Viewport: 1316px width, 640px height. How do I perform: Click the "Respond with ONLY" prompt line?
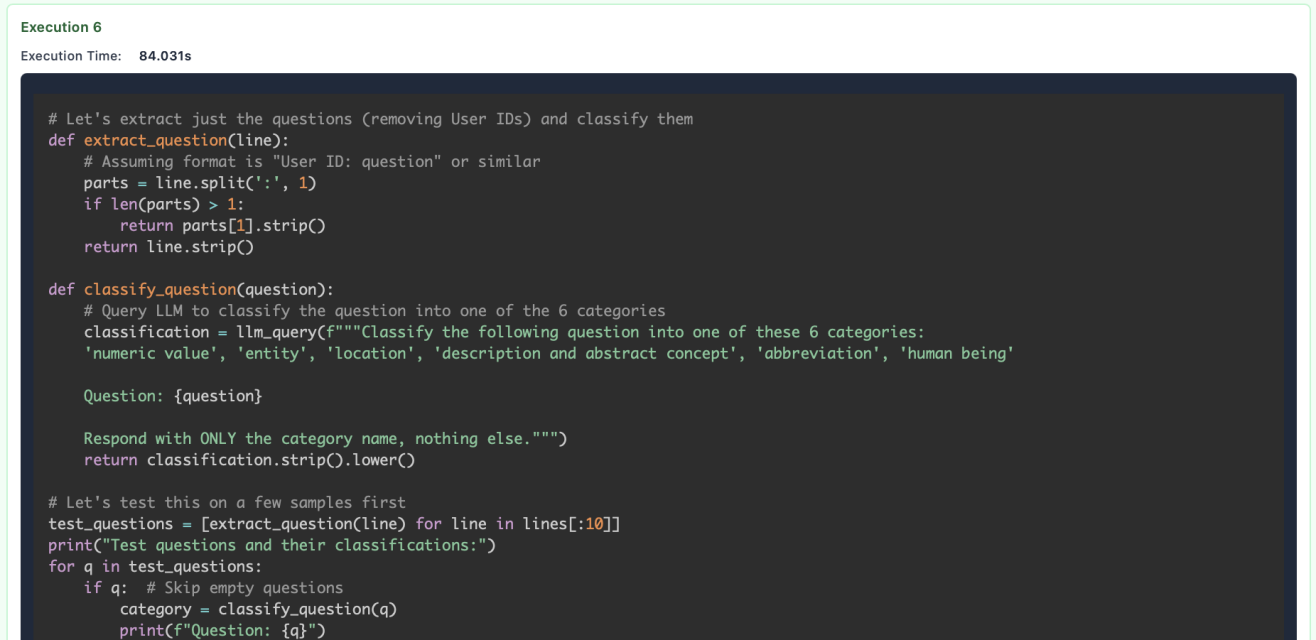[x=325, y=438]
